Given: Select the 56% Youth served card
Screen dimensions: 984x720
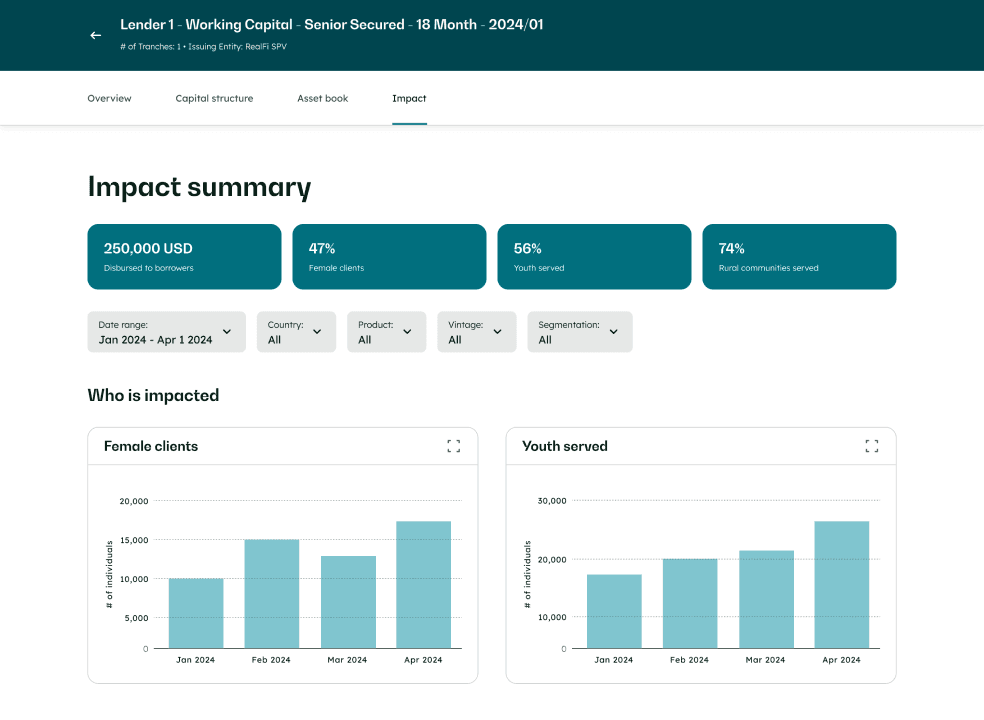Looking at the screenshot, I should coord(594,257).
